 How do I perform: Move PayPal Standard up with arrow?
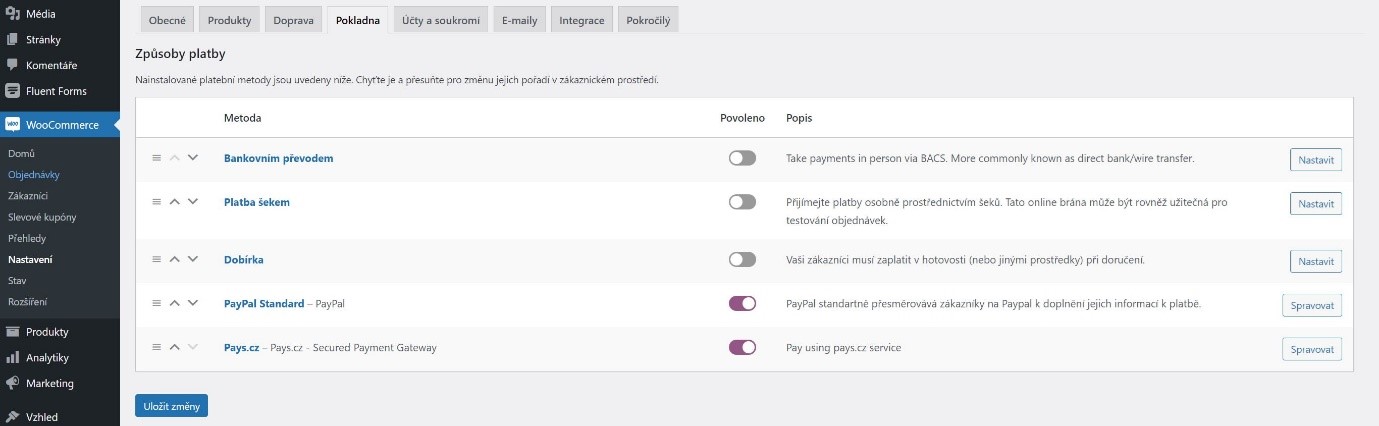[x=174, y=303]
